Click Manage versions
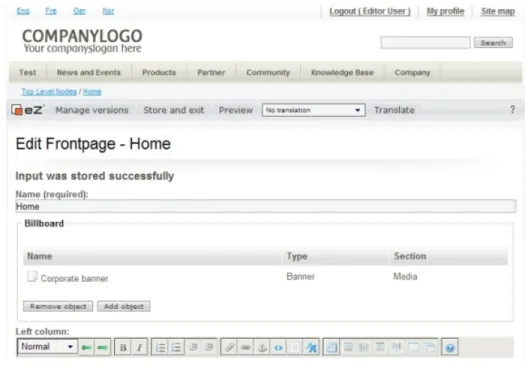 pos(92,110)
